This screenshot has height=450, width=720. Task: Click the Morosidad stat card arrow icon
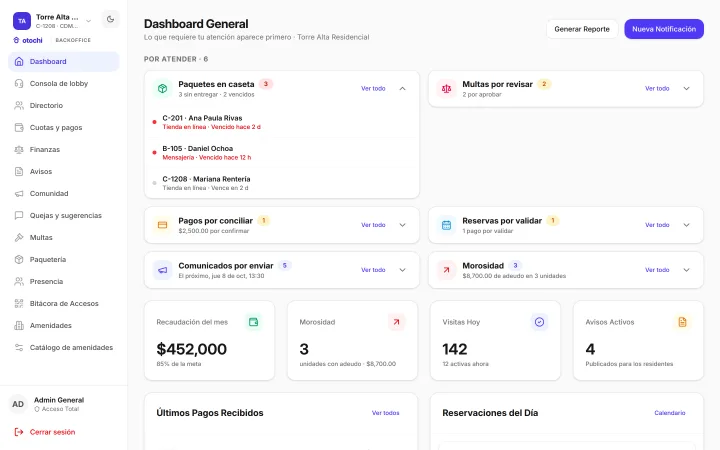pos(396,322)
